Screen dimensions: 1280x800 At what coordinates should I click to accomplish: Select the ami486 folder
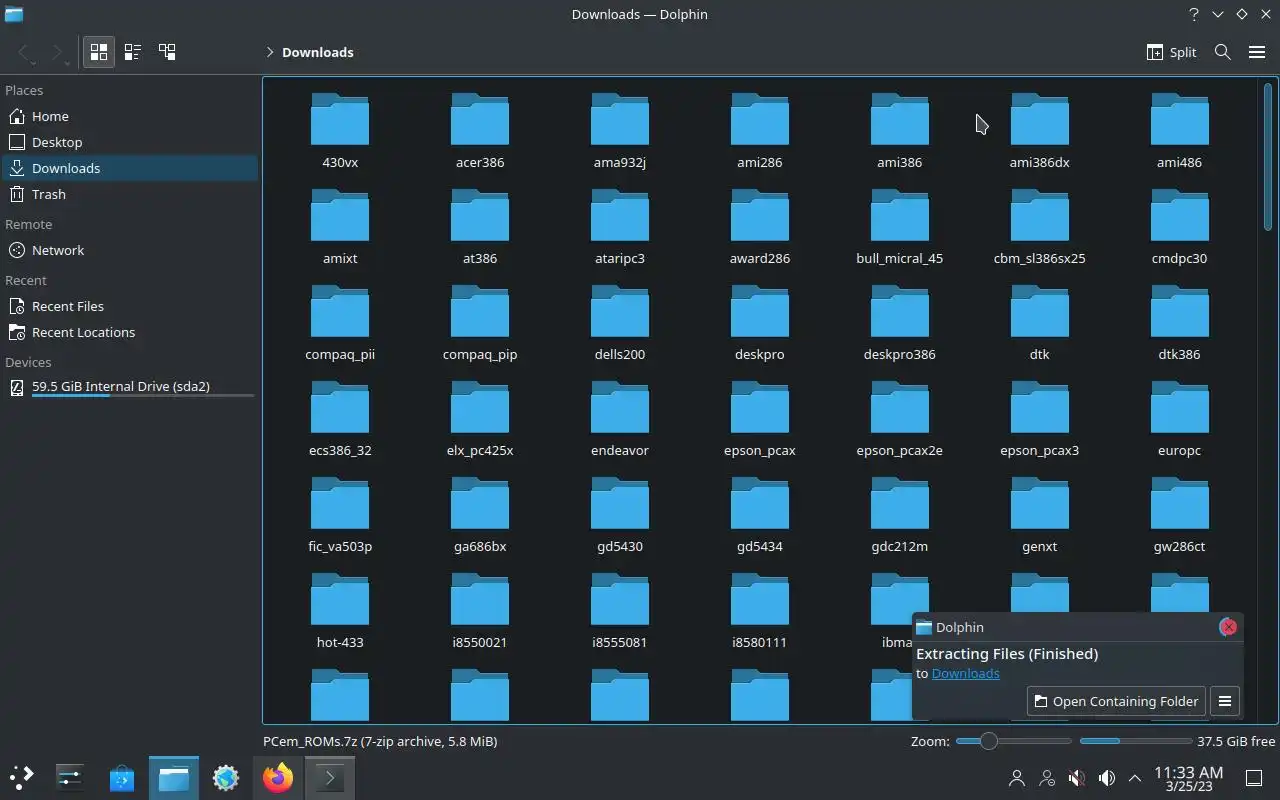[1180, 131]
